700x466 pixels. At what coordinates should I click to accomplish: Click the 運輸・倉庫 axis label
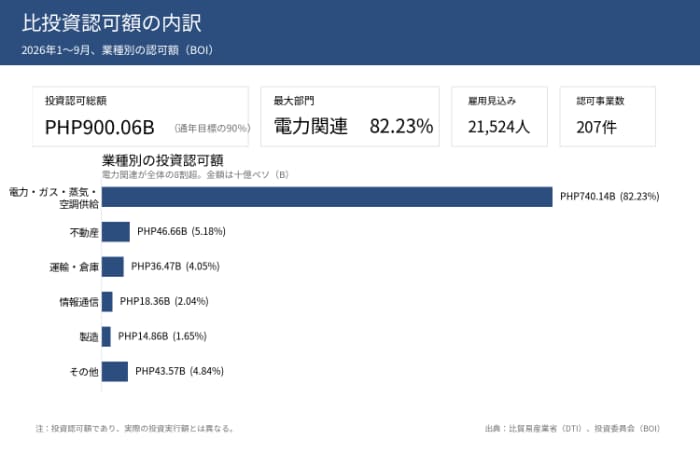[x=74, y=267]
